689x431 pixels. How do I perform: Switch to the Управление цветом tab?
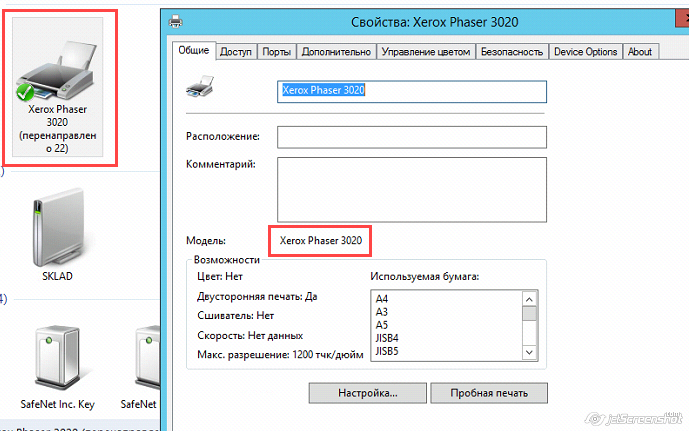(425, 52)
